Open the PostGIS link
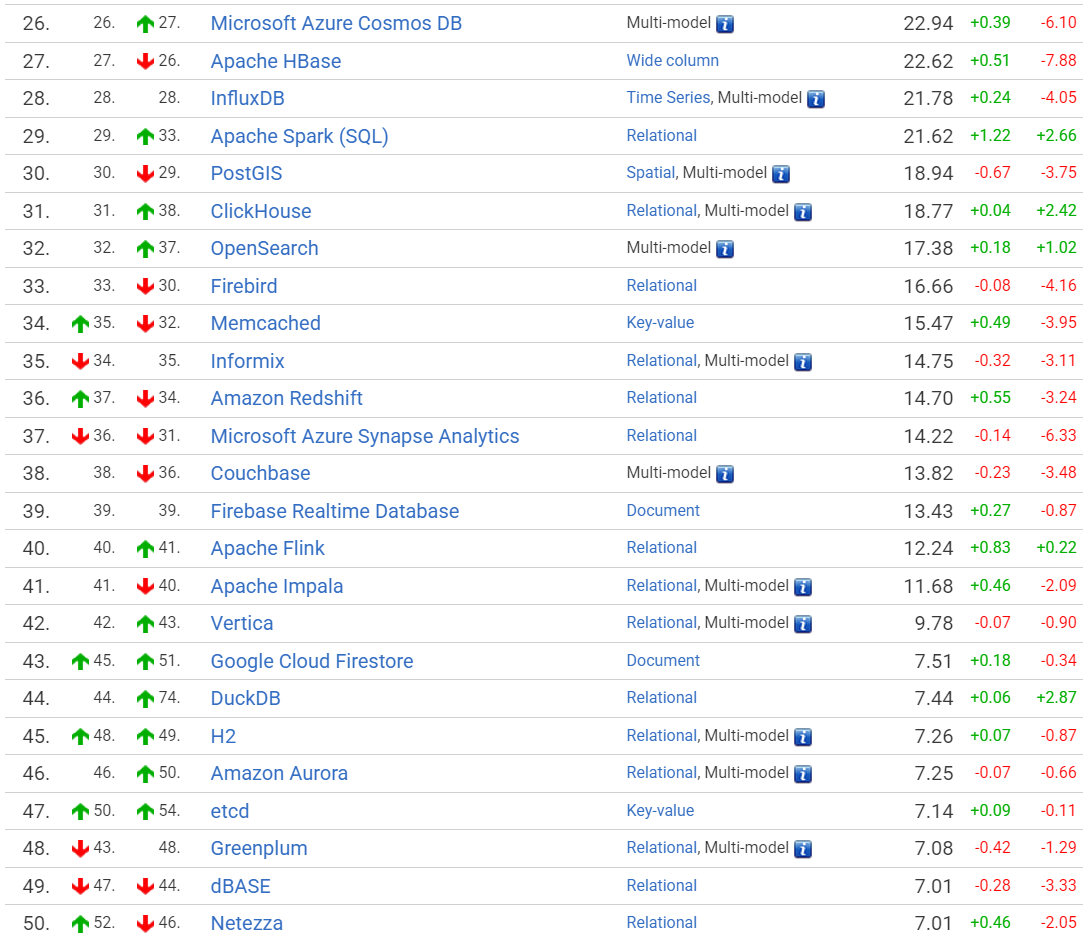This screenshot has width=1087, height=940. (x=246, y=173)
